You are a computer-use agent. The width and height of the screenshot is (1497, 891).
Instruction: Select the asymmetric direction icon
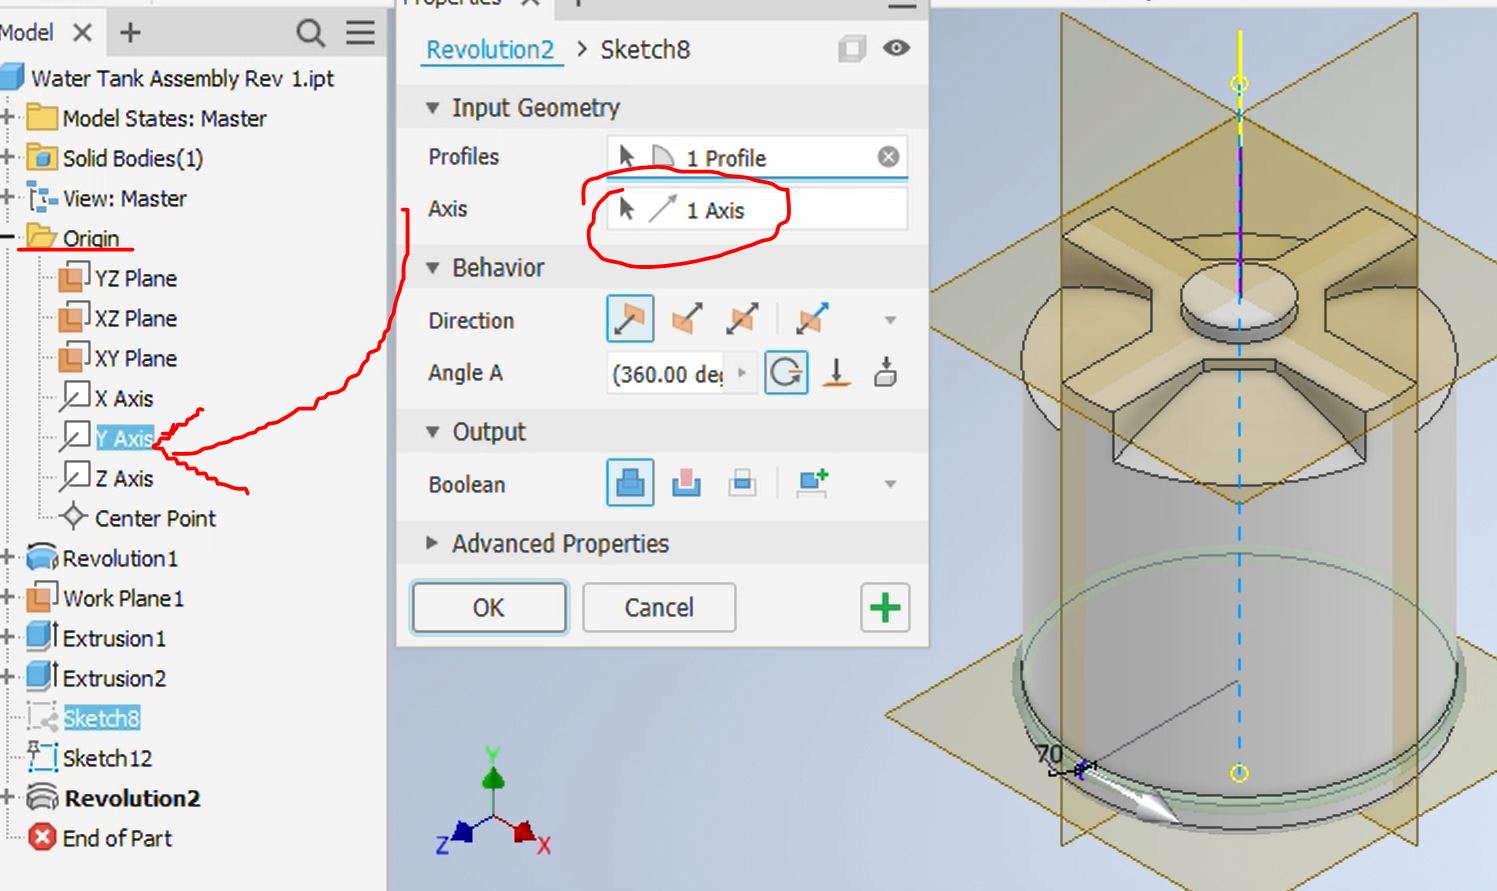812,320
